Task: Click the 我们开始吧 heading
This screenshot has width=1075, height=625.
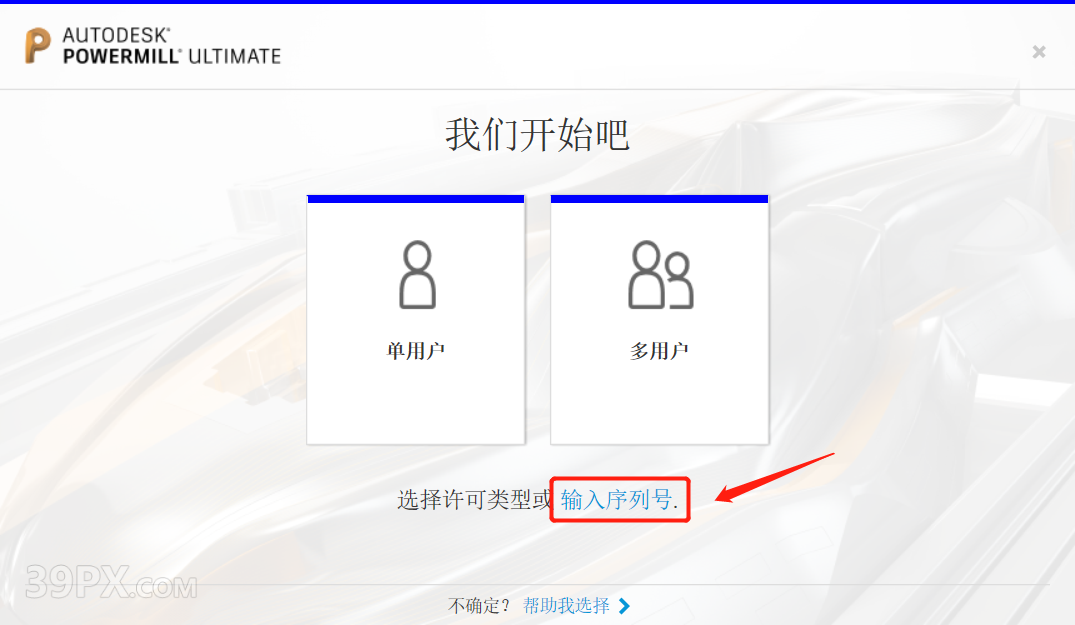Action: pos(538,134)
